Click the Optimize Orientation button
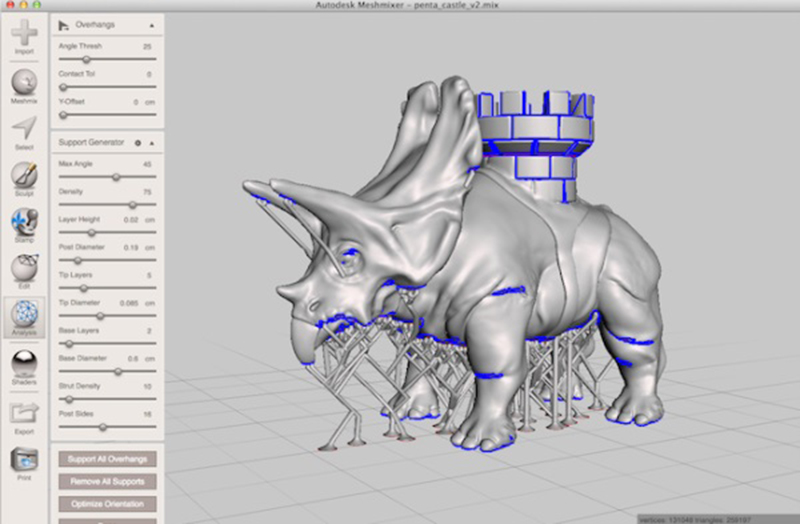Screen dimensions: 800x524 107,504
